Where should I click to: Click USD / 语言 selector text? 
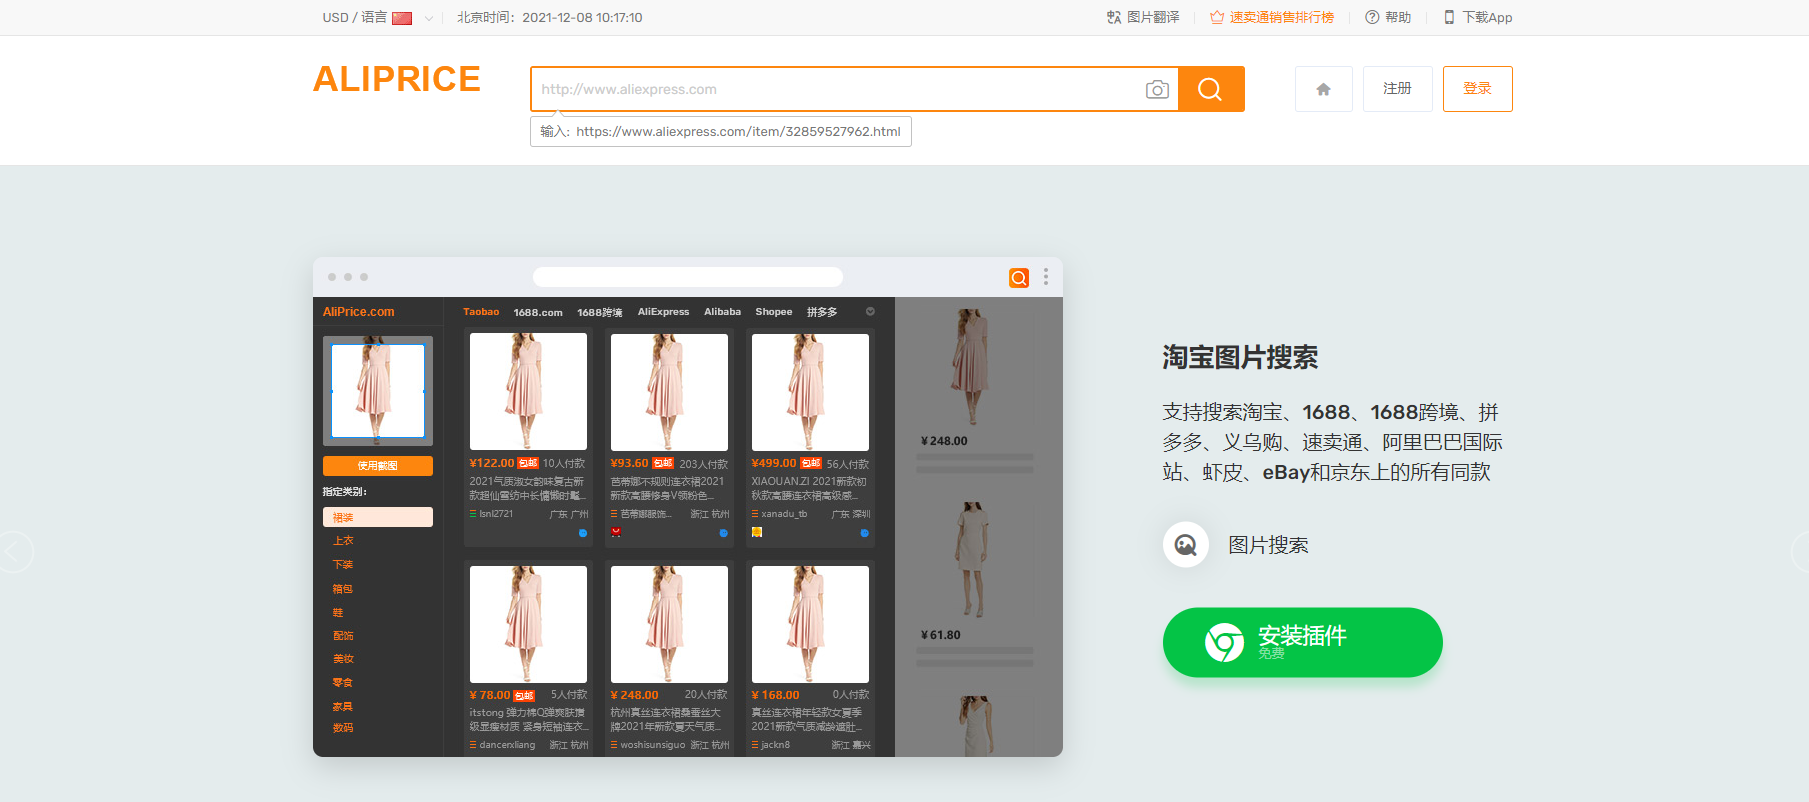pyautogui.click(x=355, y=17)
